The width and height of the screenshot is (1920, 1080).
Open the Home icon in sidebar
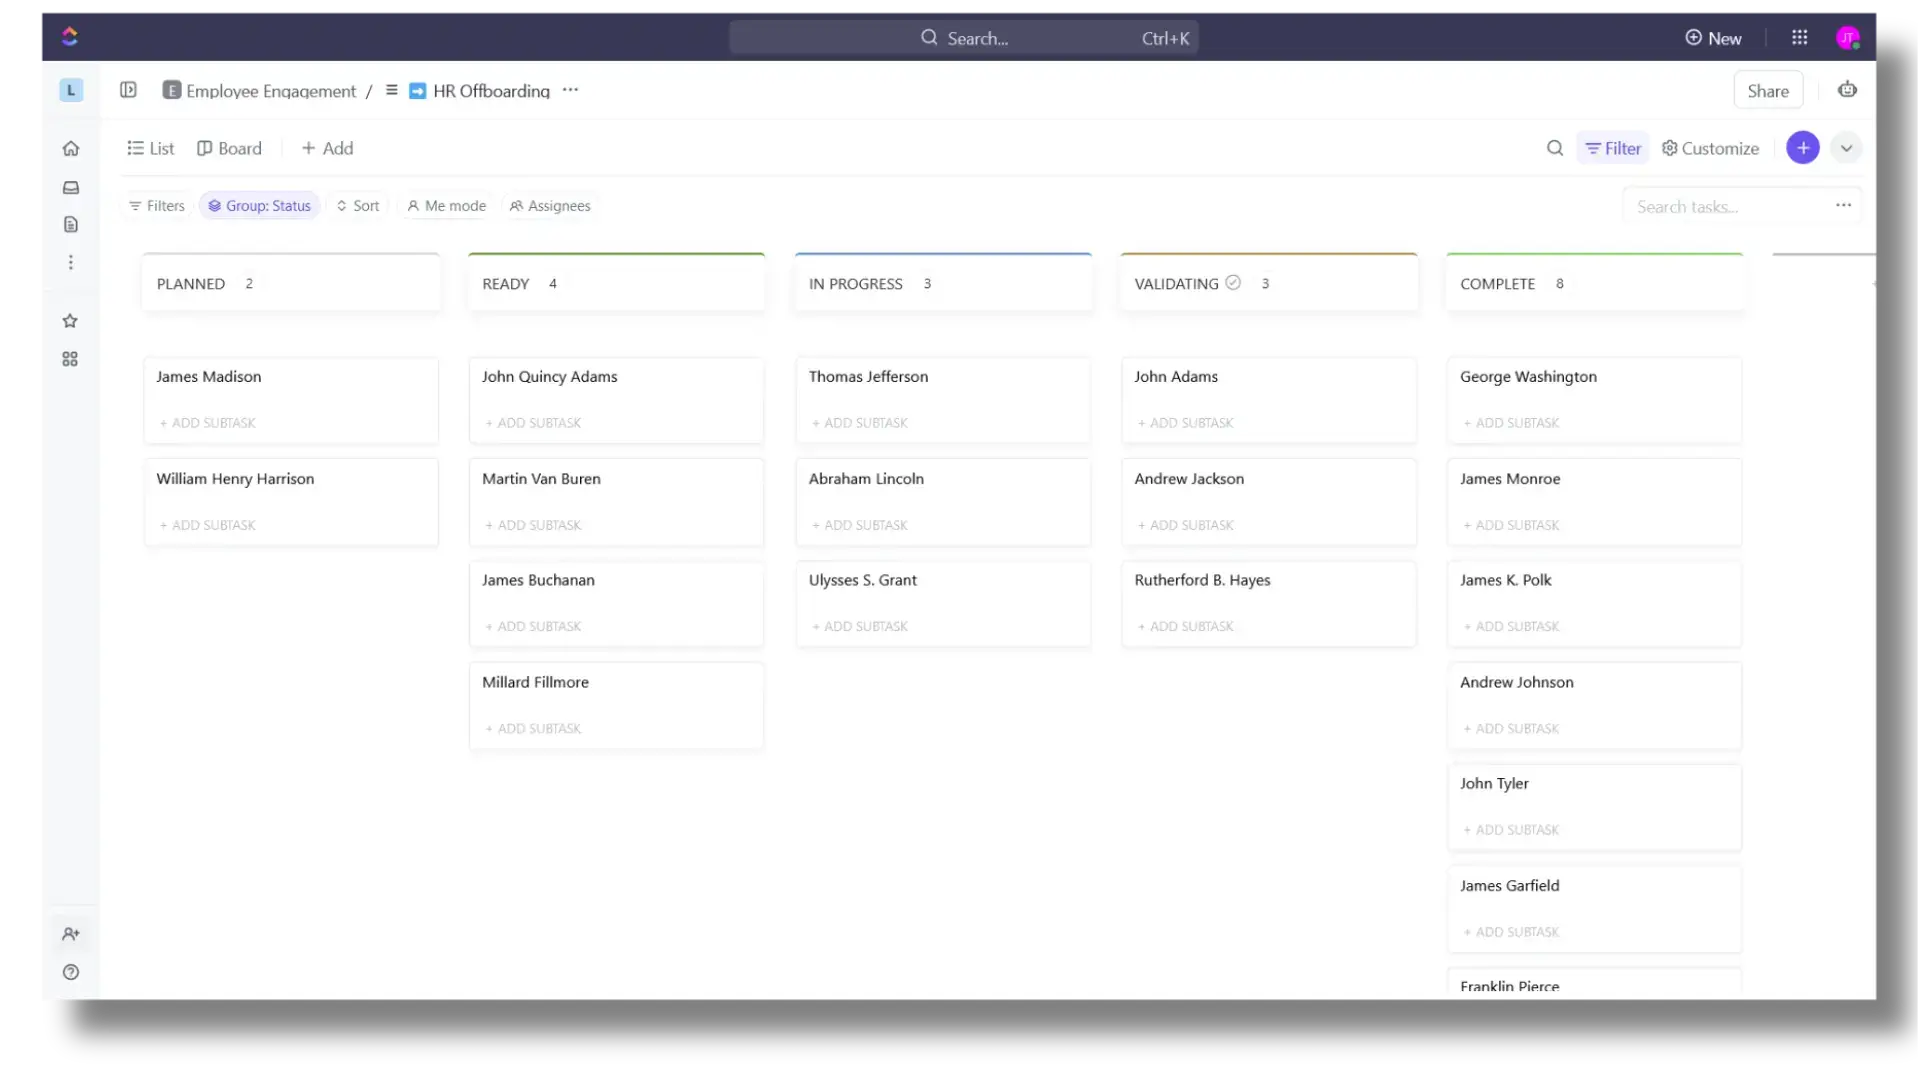pyautogui.click(x=70, y=149)
